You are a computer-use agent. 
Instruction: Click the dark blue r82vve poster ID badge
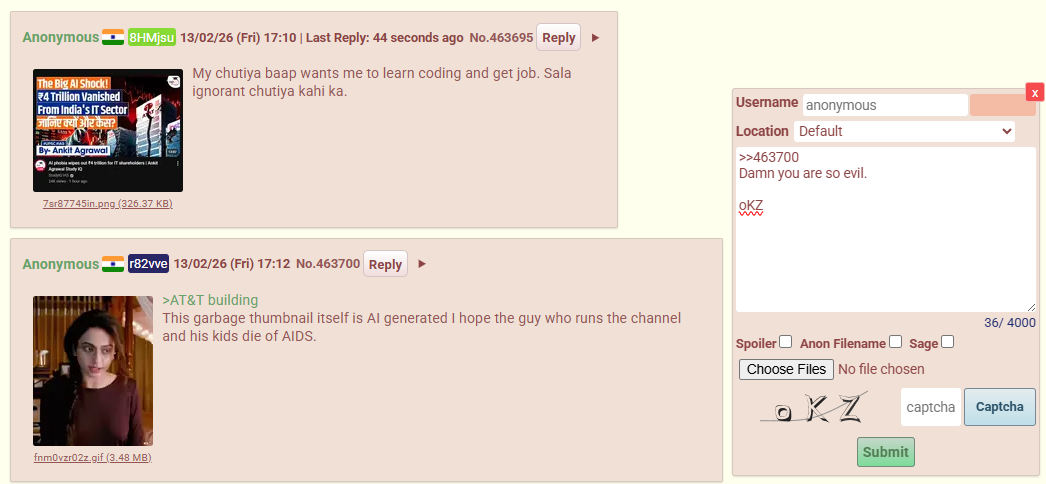(148, 264)
